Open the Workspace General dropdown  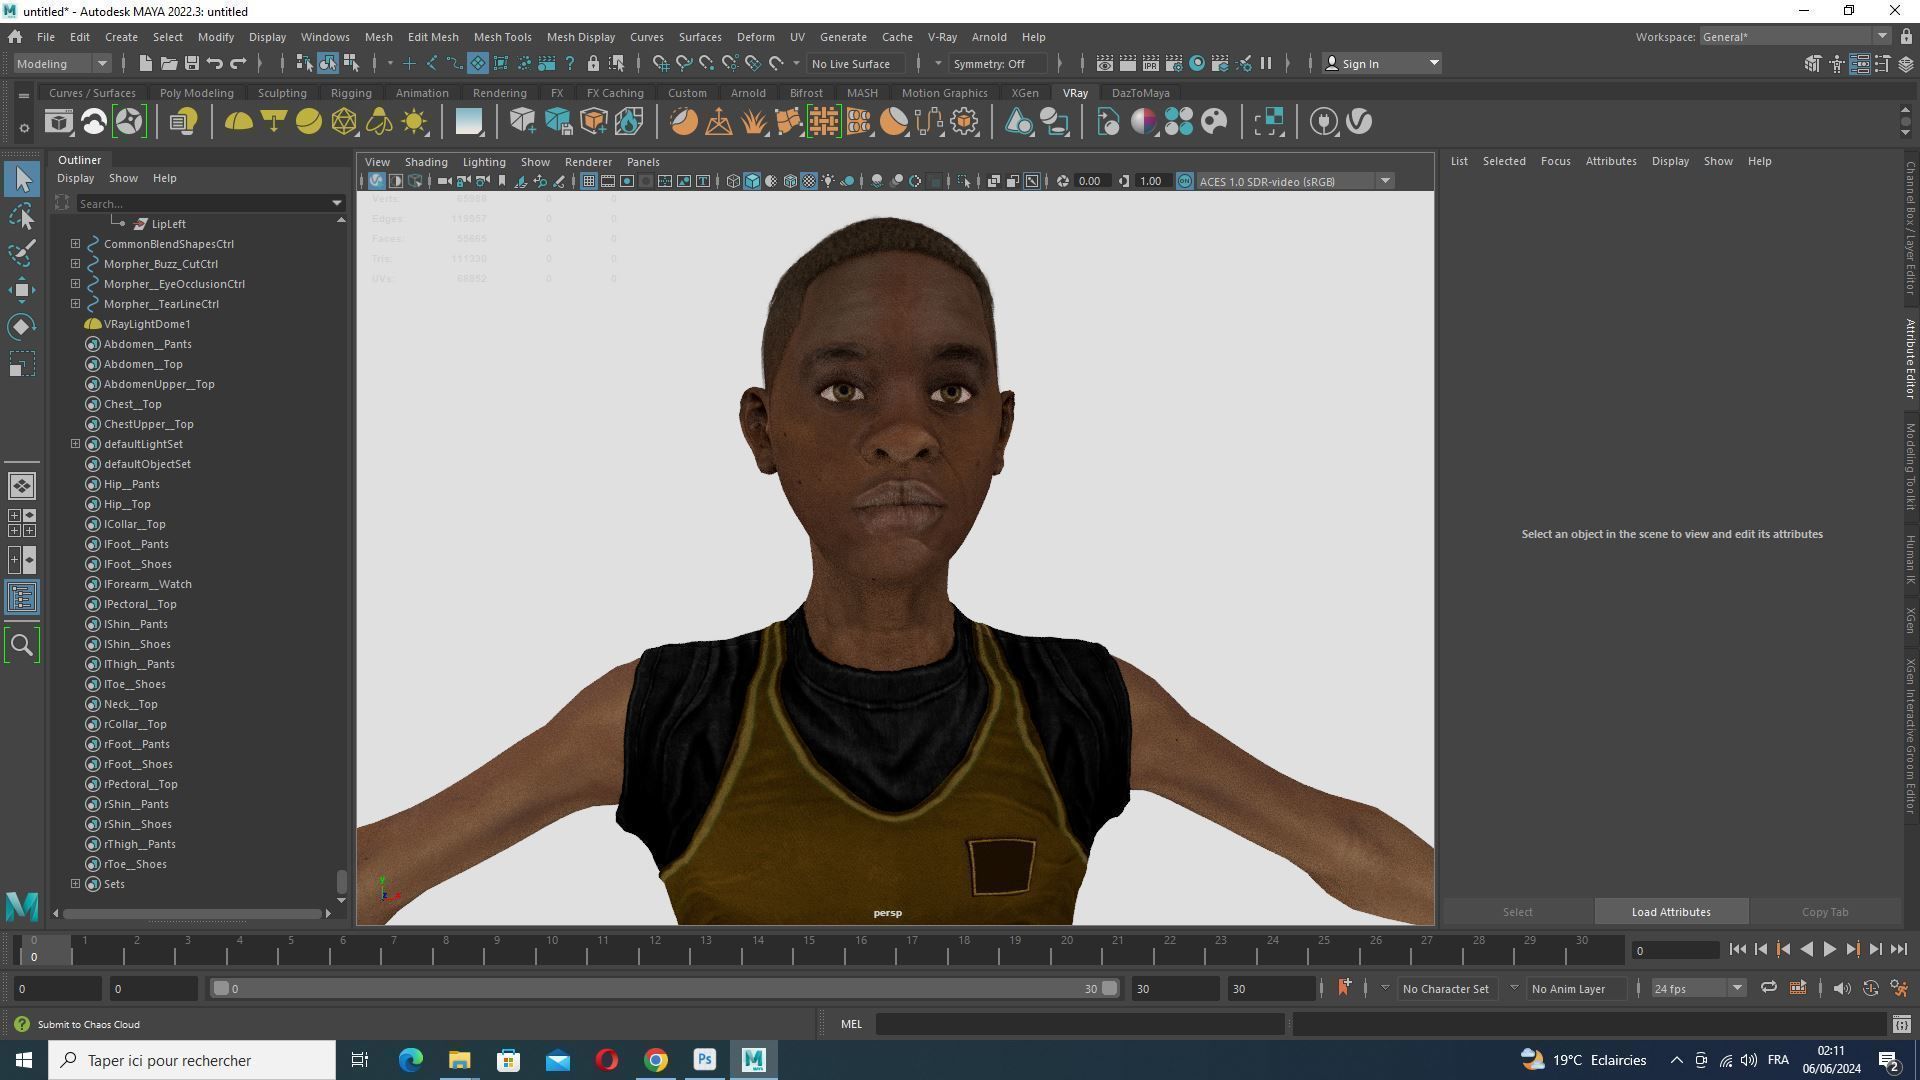(x=1794, y=37)
